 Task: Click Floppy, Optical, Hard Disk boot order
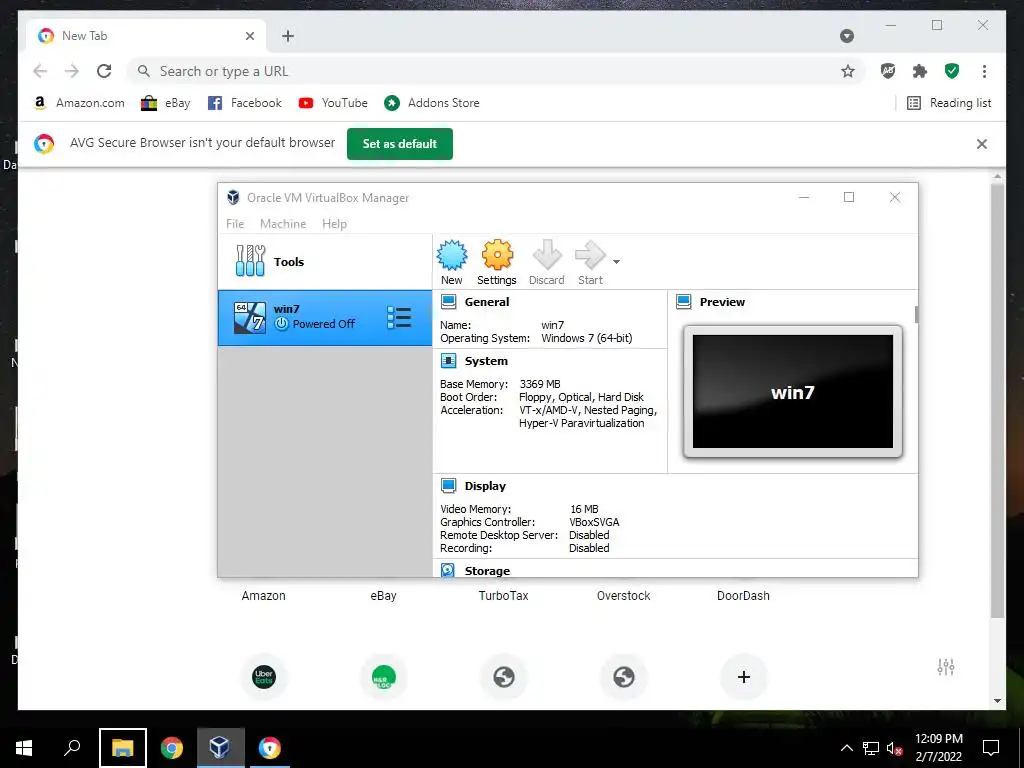[581, 397]
